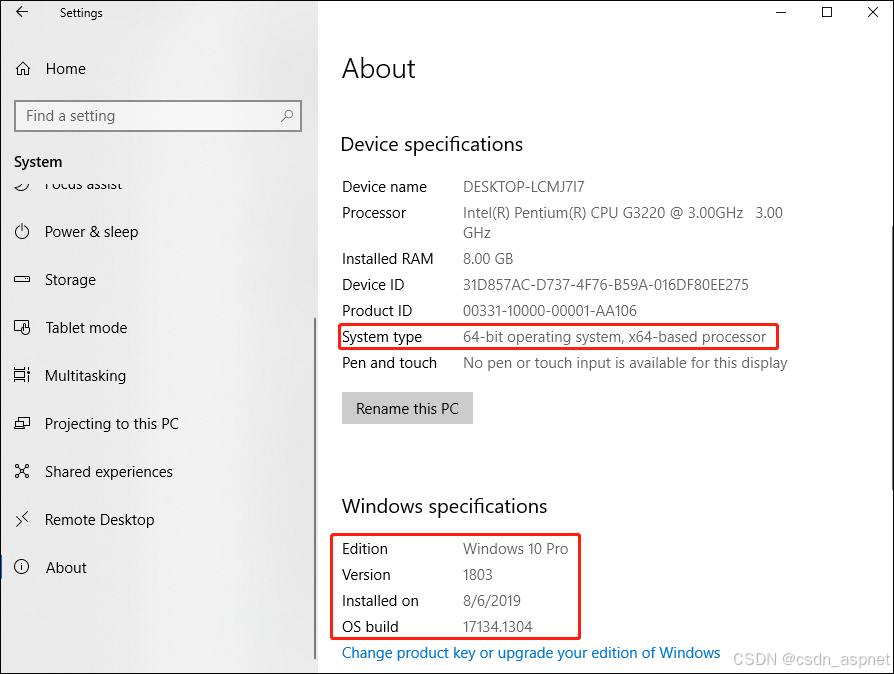This screenshot has height=674, width=894.
Task: Click the back arrow in Settings
Action: pos(22,12)
